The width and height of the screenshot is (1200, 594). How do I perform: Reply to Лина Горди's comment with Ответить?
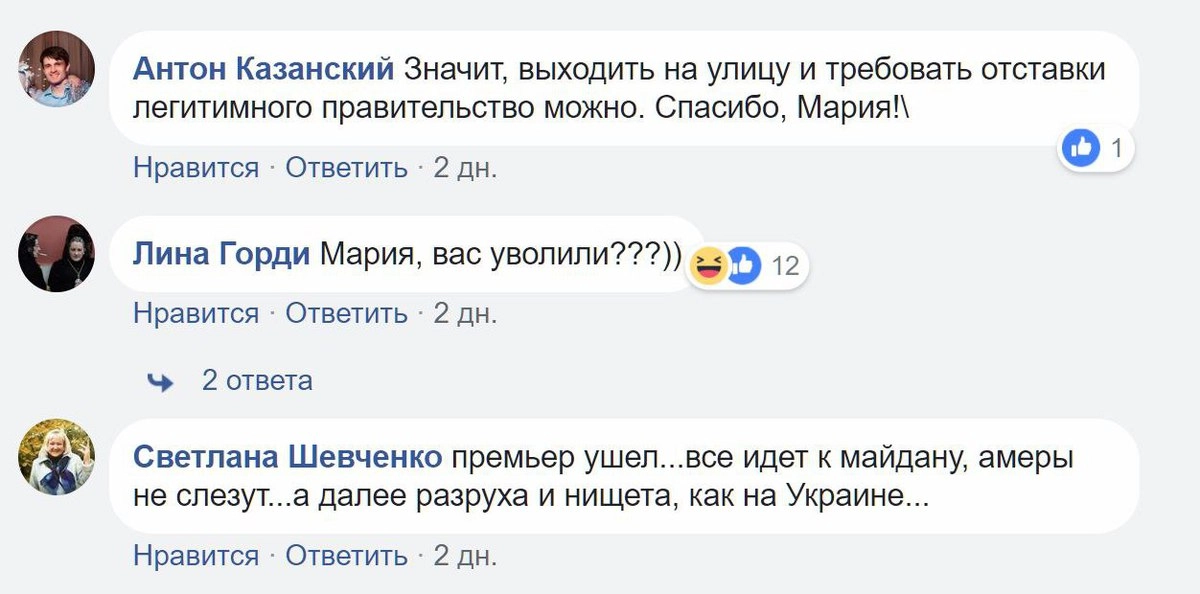346,313
